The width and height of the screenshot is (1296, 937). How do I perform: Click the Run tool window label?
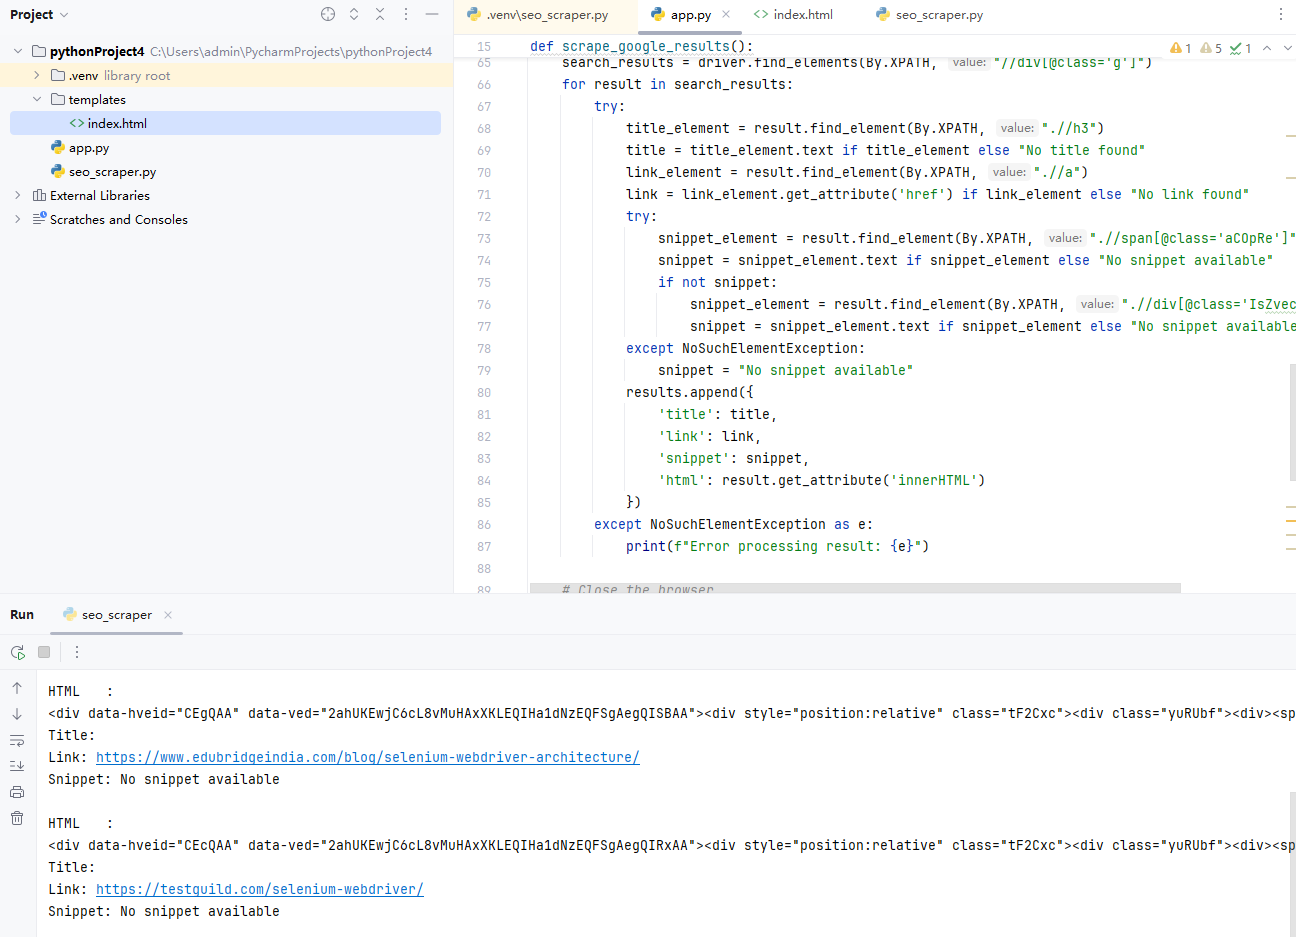pos(22,615)
